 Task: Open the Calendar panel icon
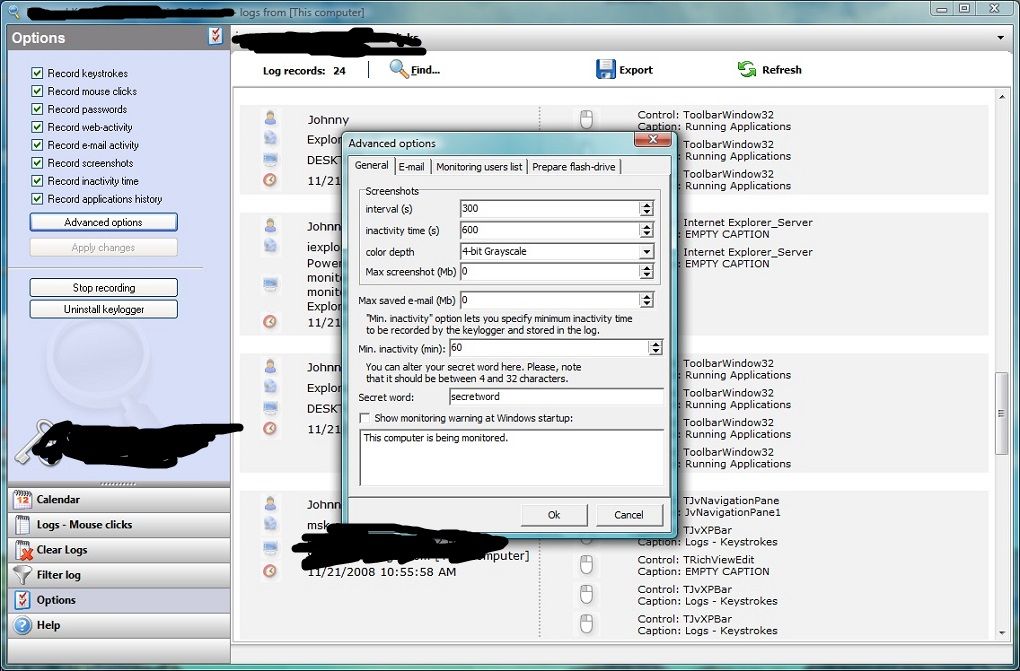click(x=22, y=499)
